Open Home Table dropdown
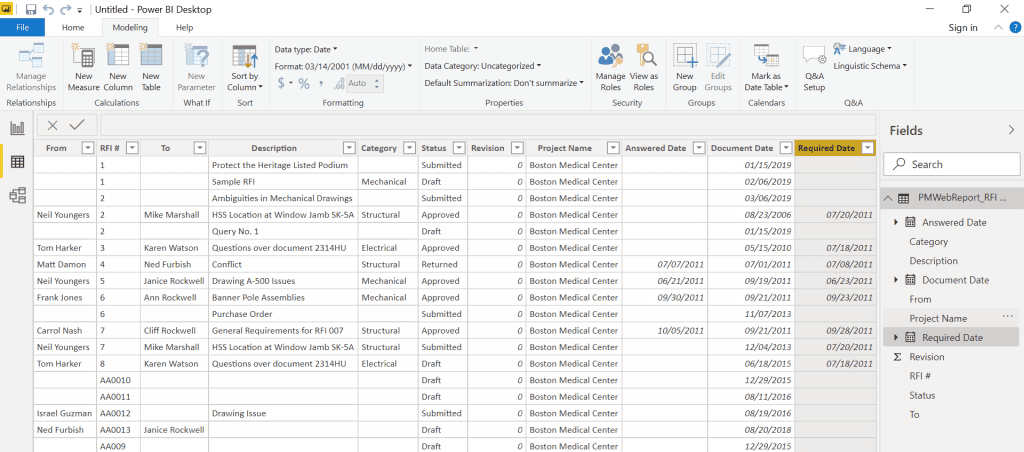The image size is (1024, 452). pos(451,49)
